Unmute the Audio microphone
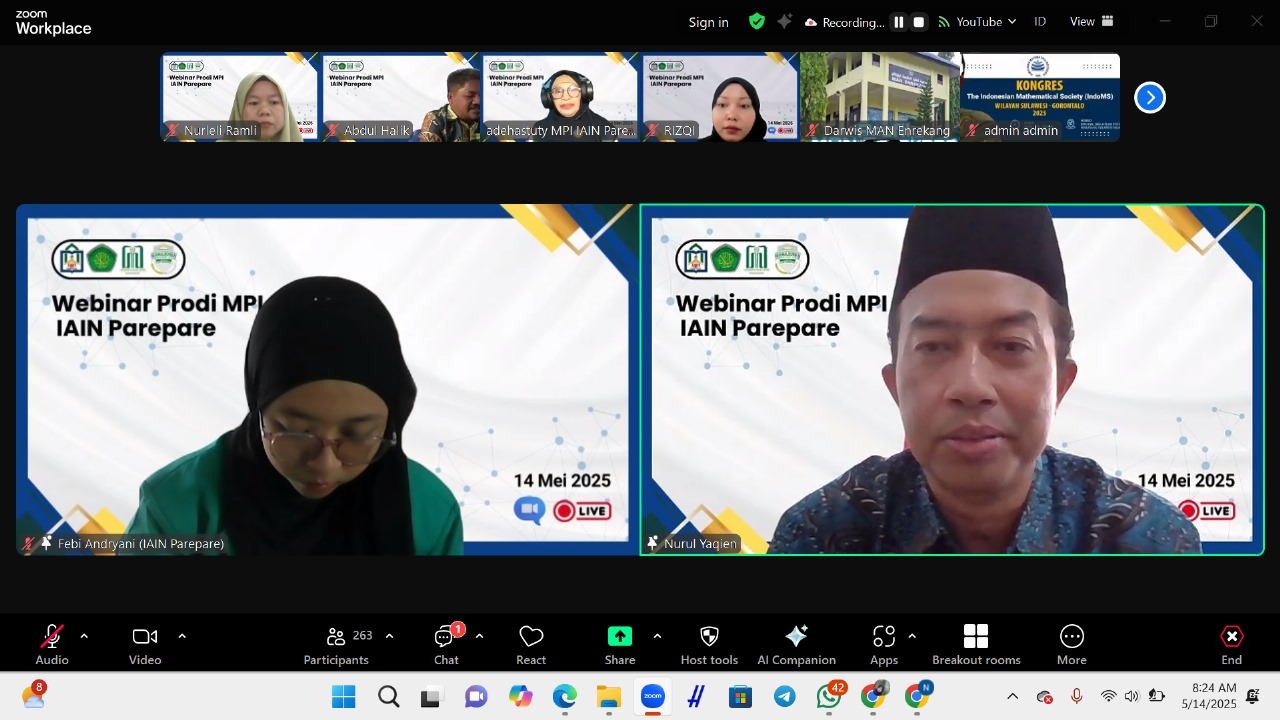 click(52, 644)
